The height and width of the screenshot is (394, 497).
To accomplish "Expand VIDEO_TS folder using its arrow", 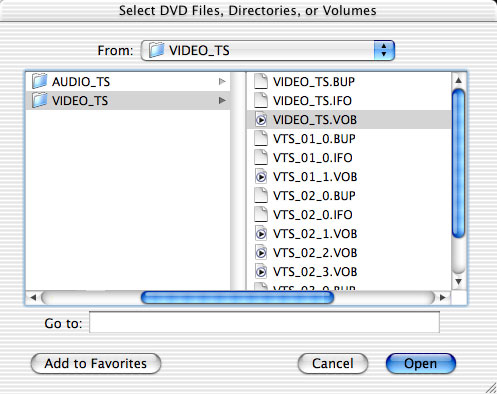I will [x=222, y=100].
